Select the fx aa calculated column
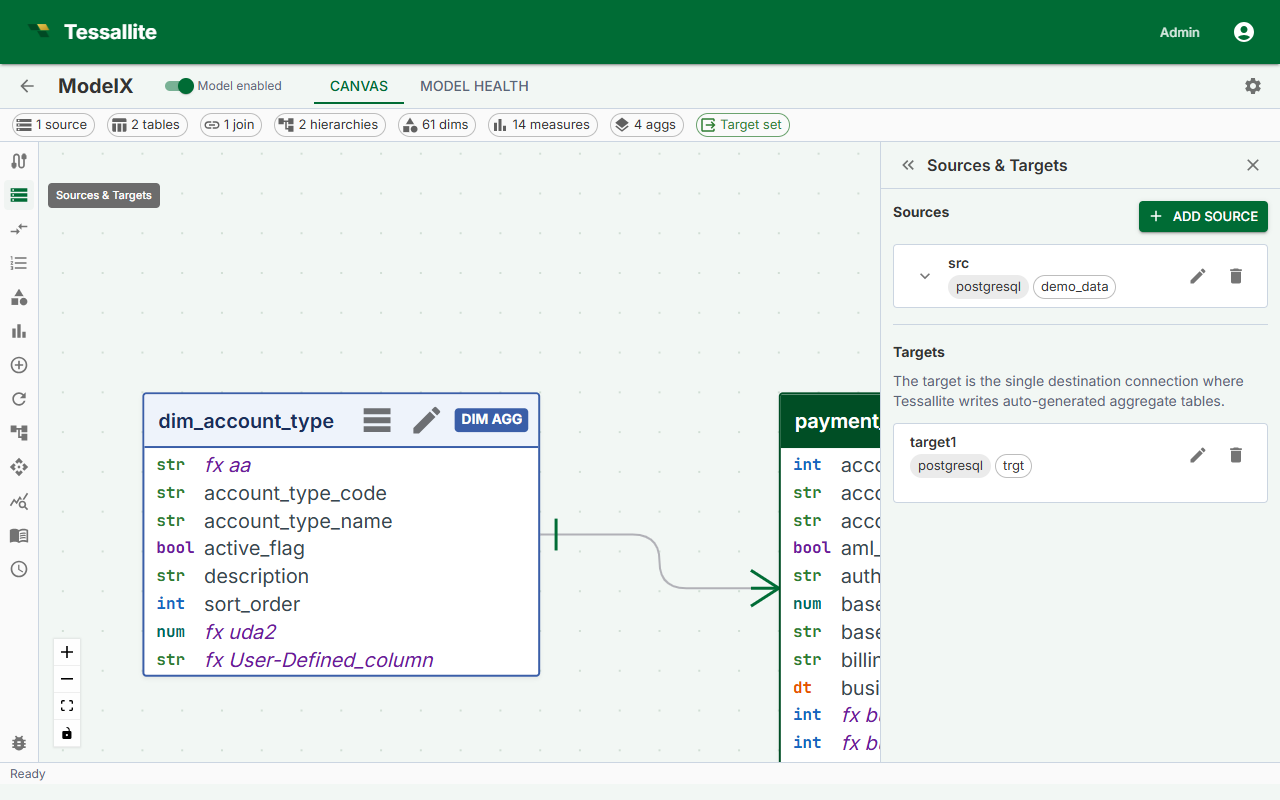Image resolution: width=1280 pixels, height=800 pixels. 341,465
